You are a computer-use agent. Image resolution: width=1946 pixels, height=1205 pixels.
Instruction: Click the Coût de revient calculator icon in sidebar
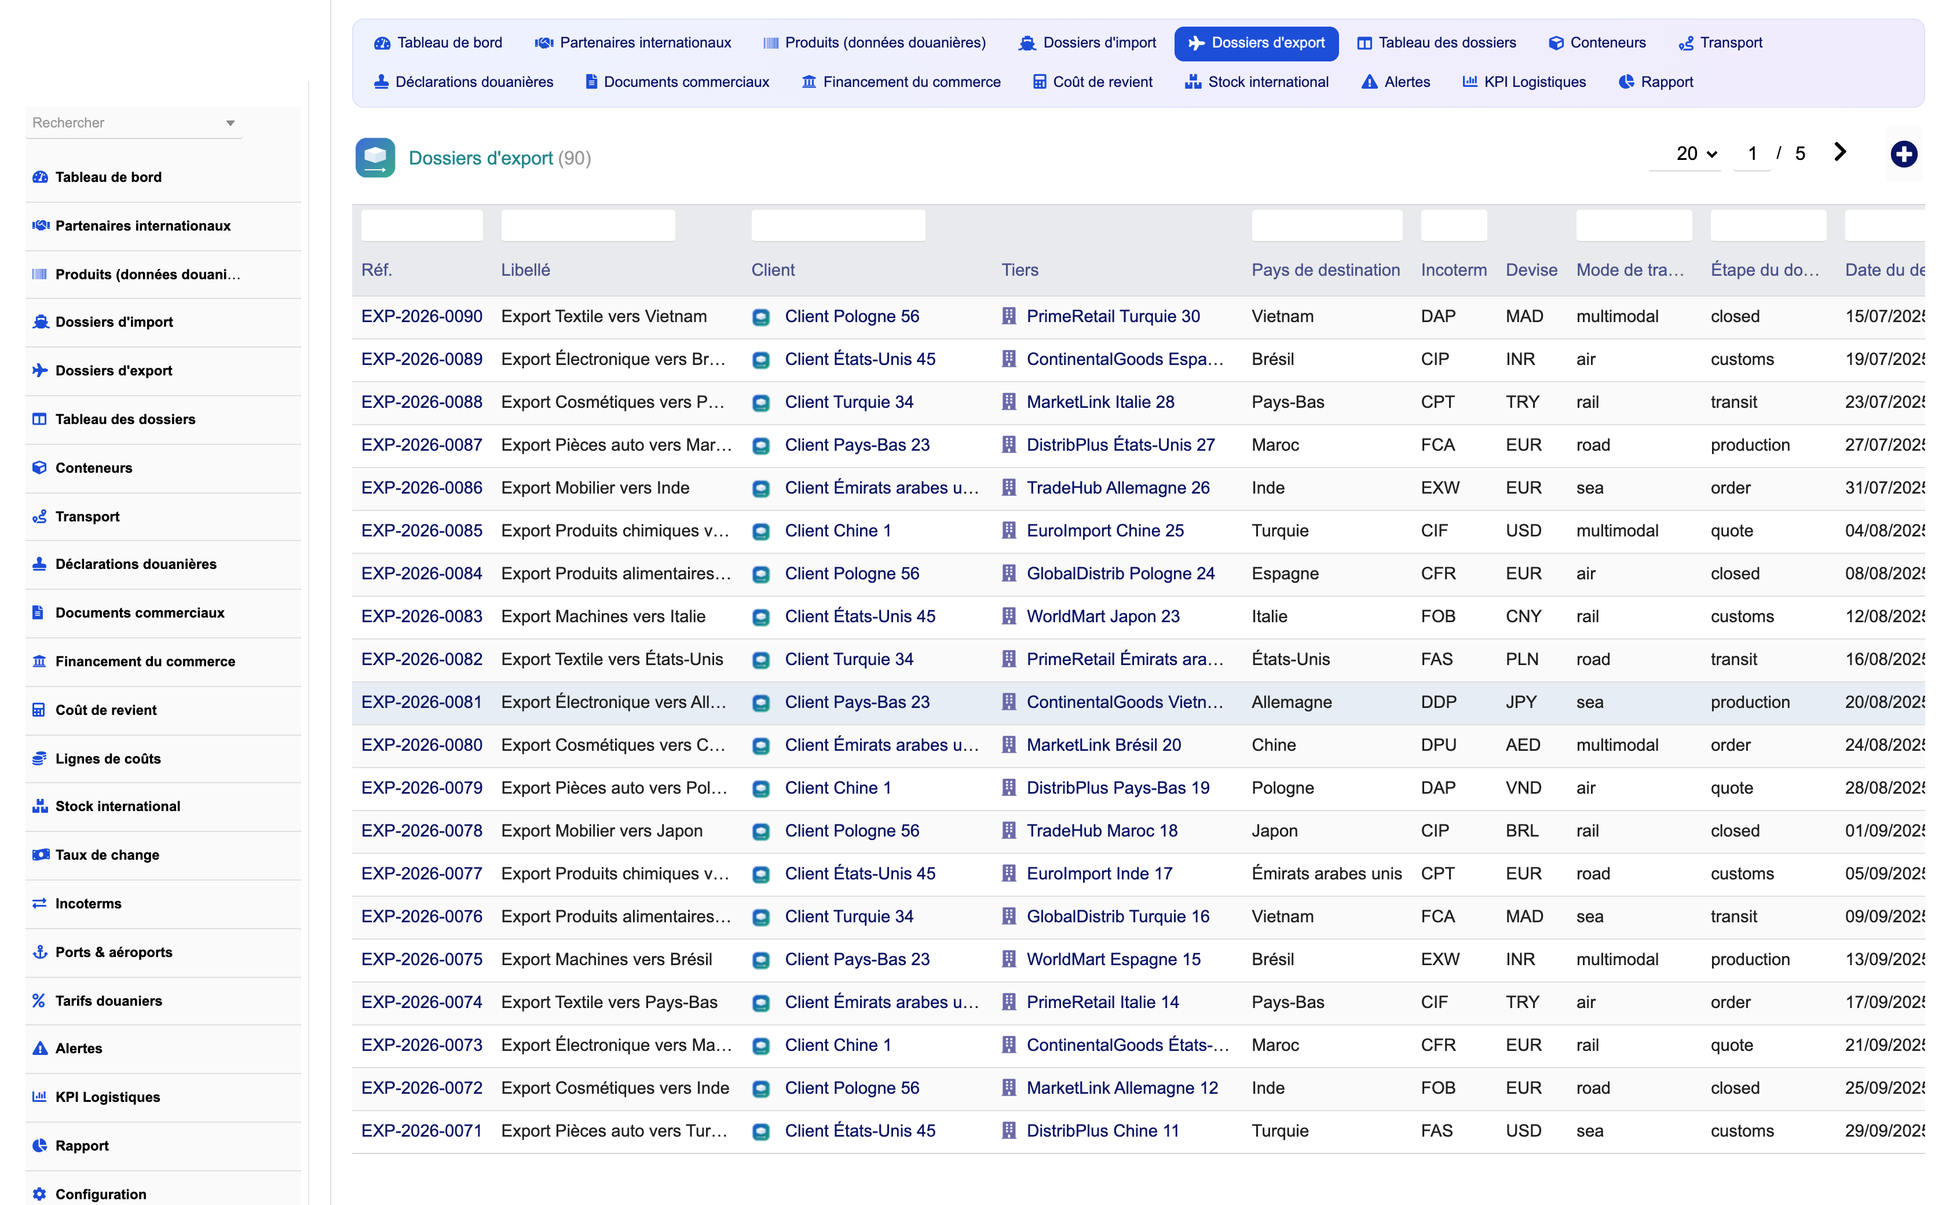tap(39, 710)
